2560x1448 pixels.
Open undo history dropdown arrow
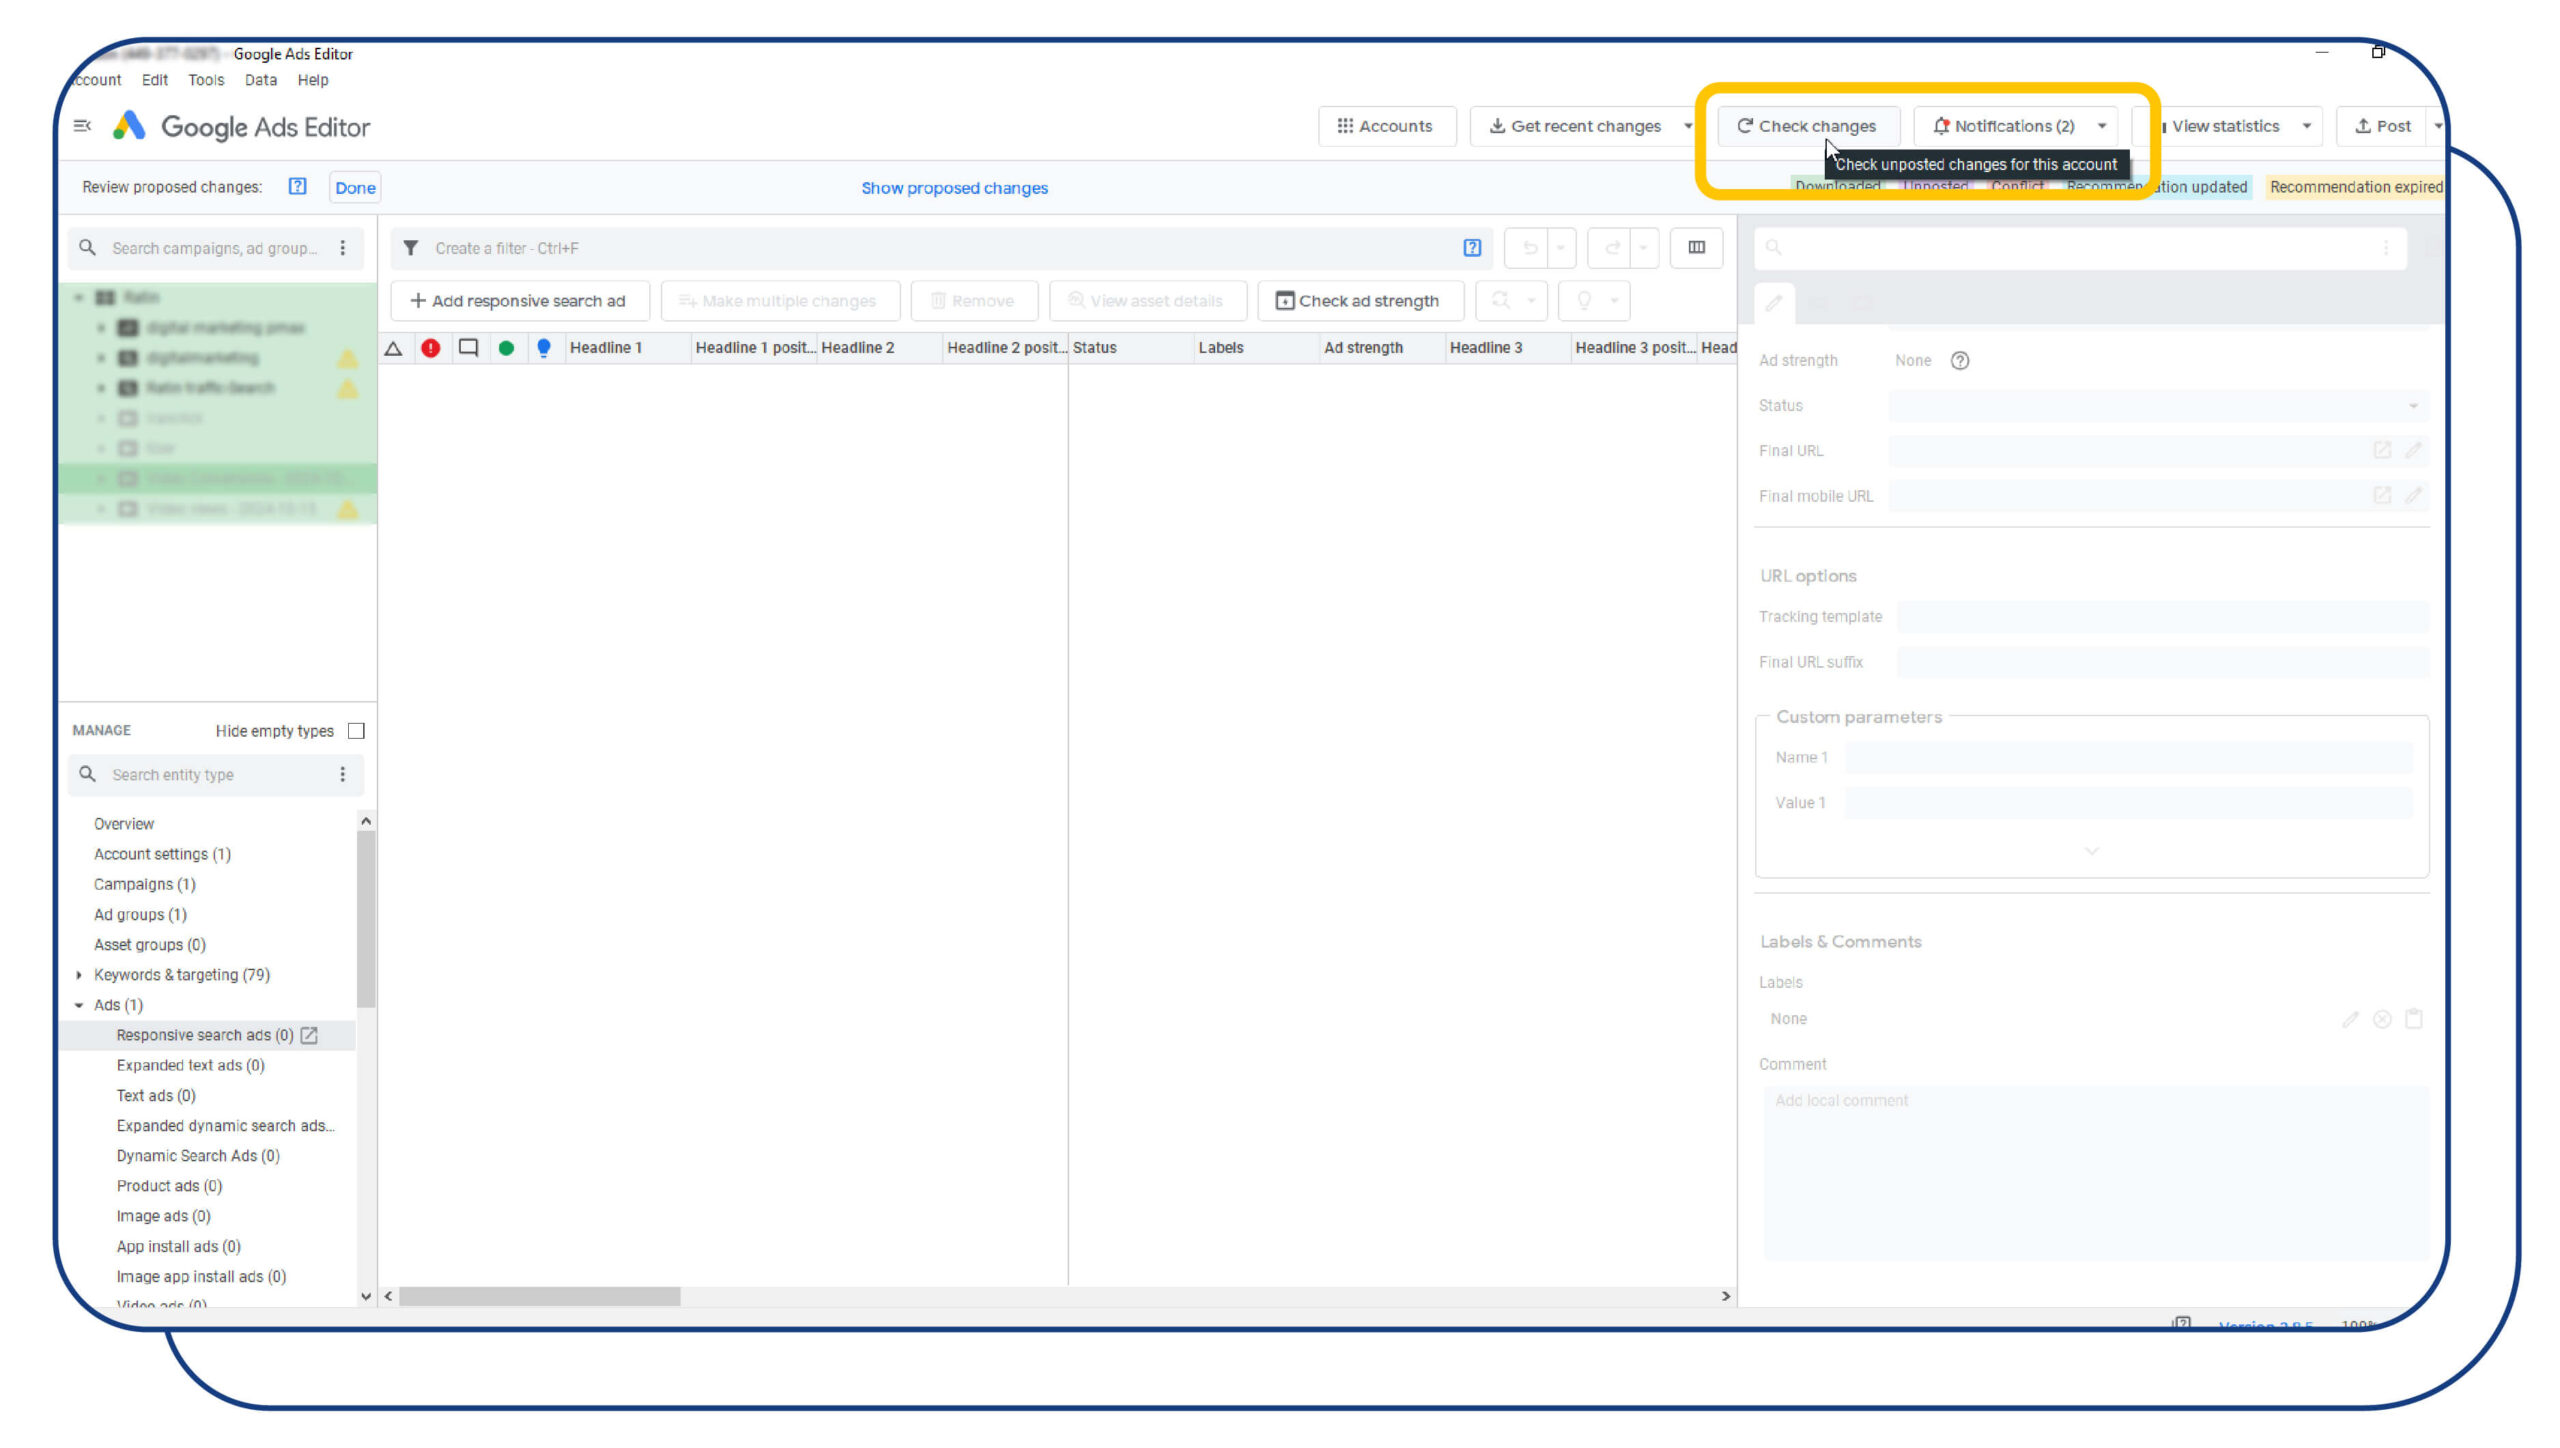pos(1561,248)
